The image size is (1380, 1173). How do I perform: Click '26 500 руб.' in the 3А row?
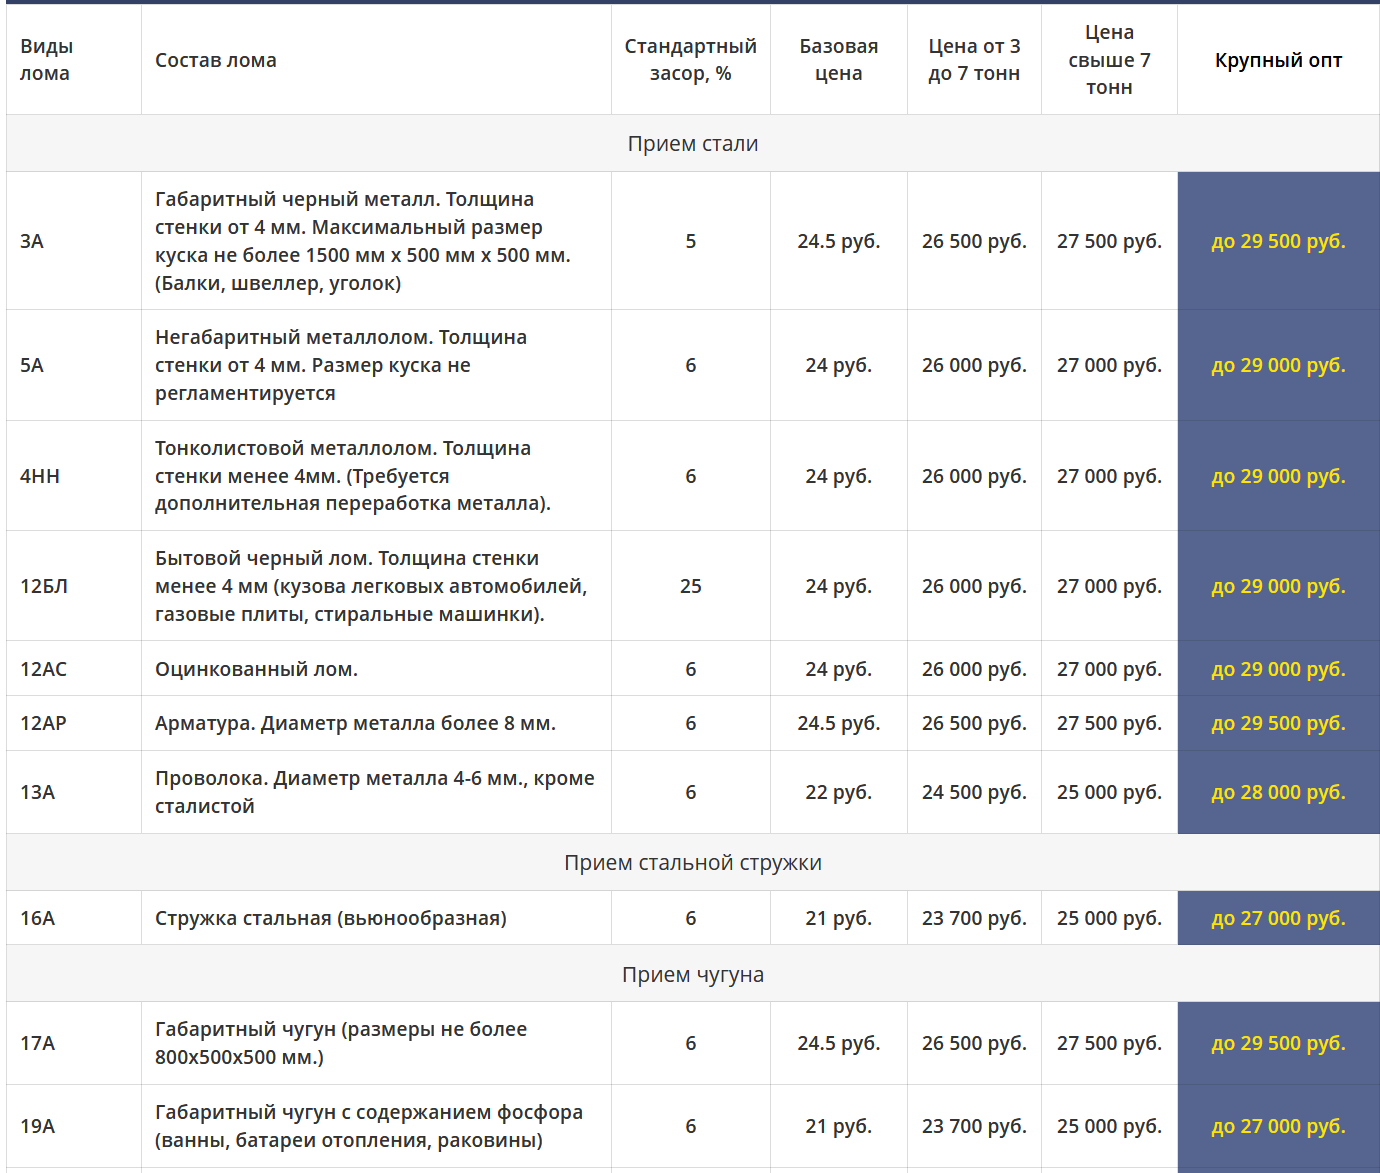tap(974, 241)
